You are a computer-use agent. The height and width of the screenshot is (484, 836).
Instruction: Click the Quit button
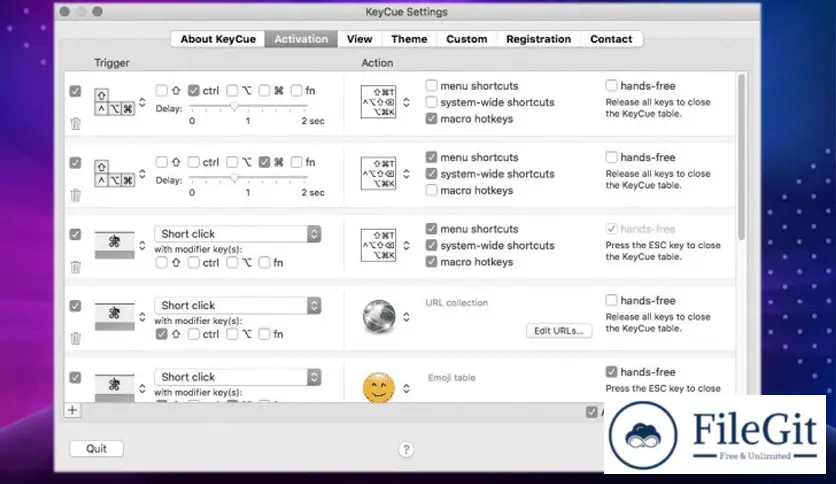pos(97,448)
